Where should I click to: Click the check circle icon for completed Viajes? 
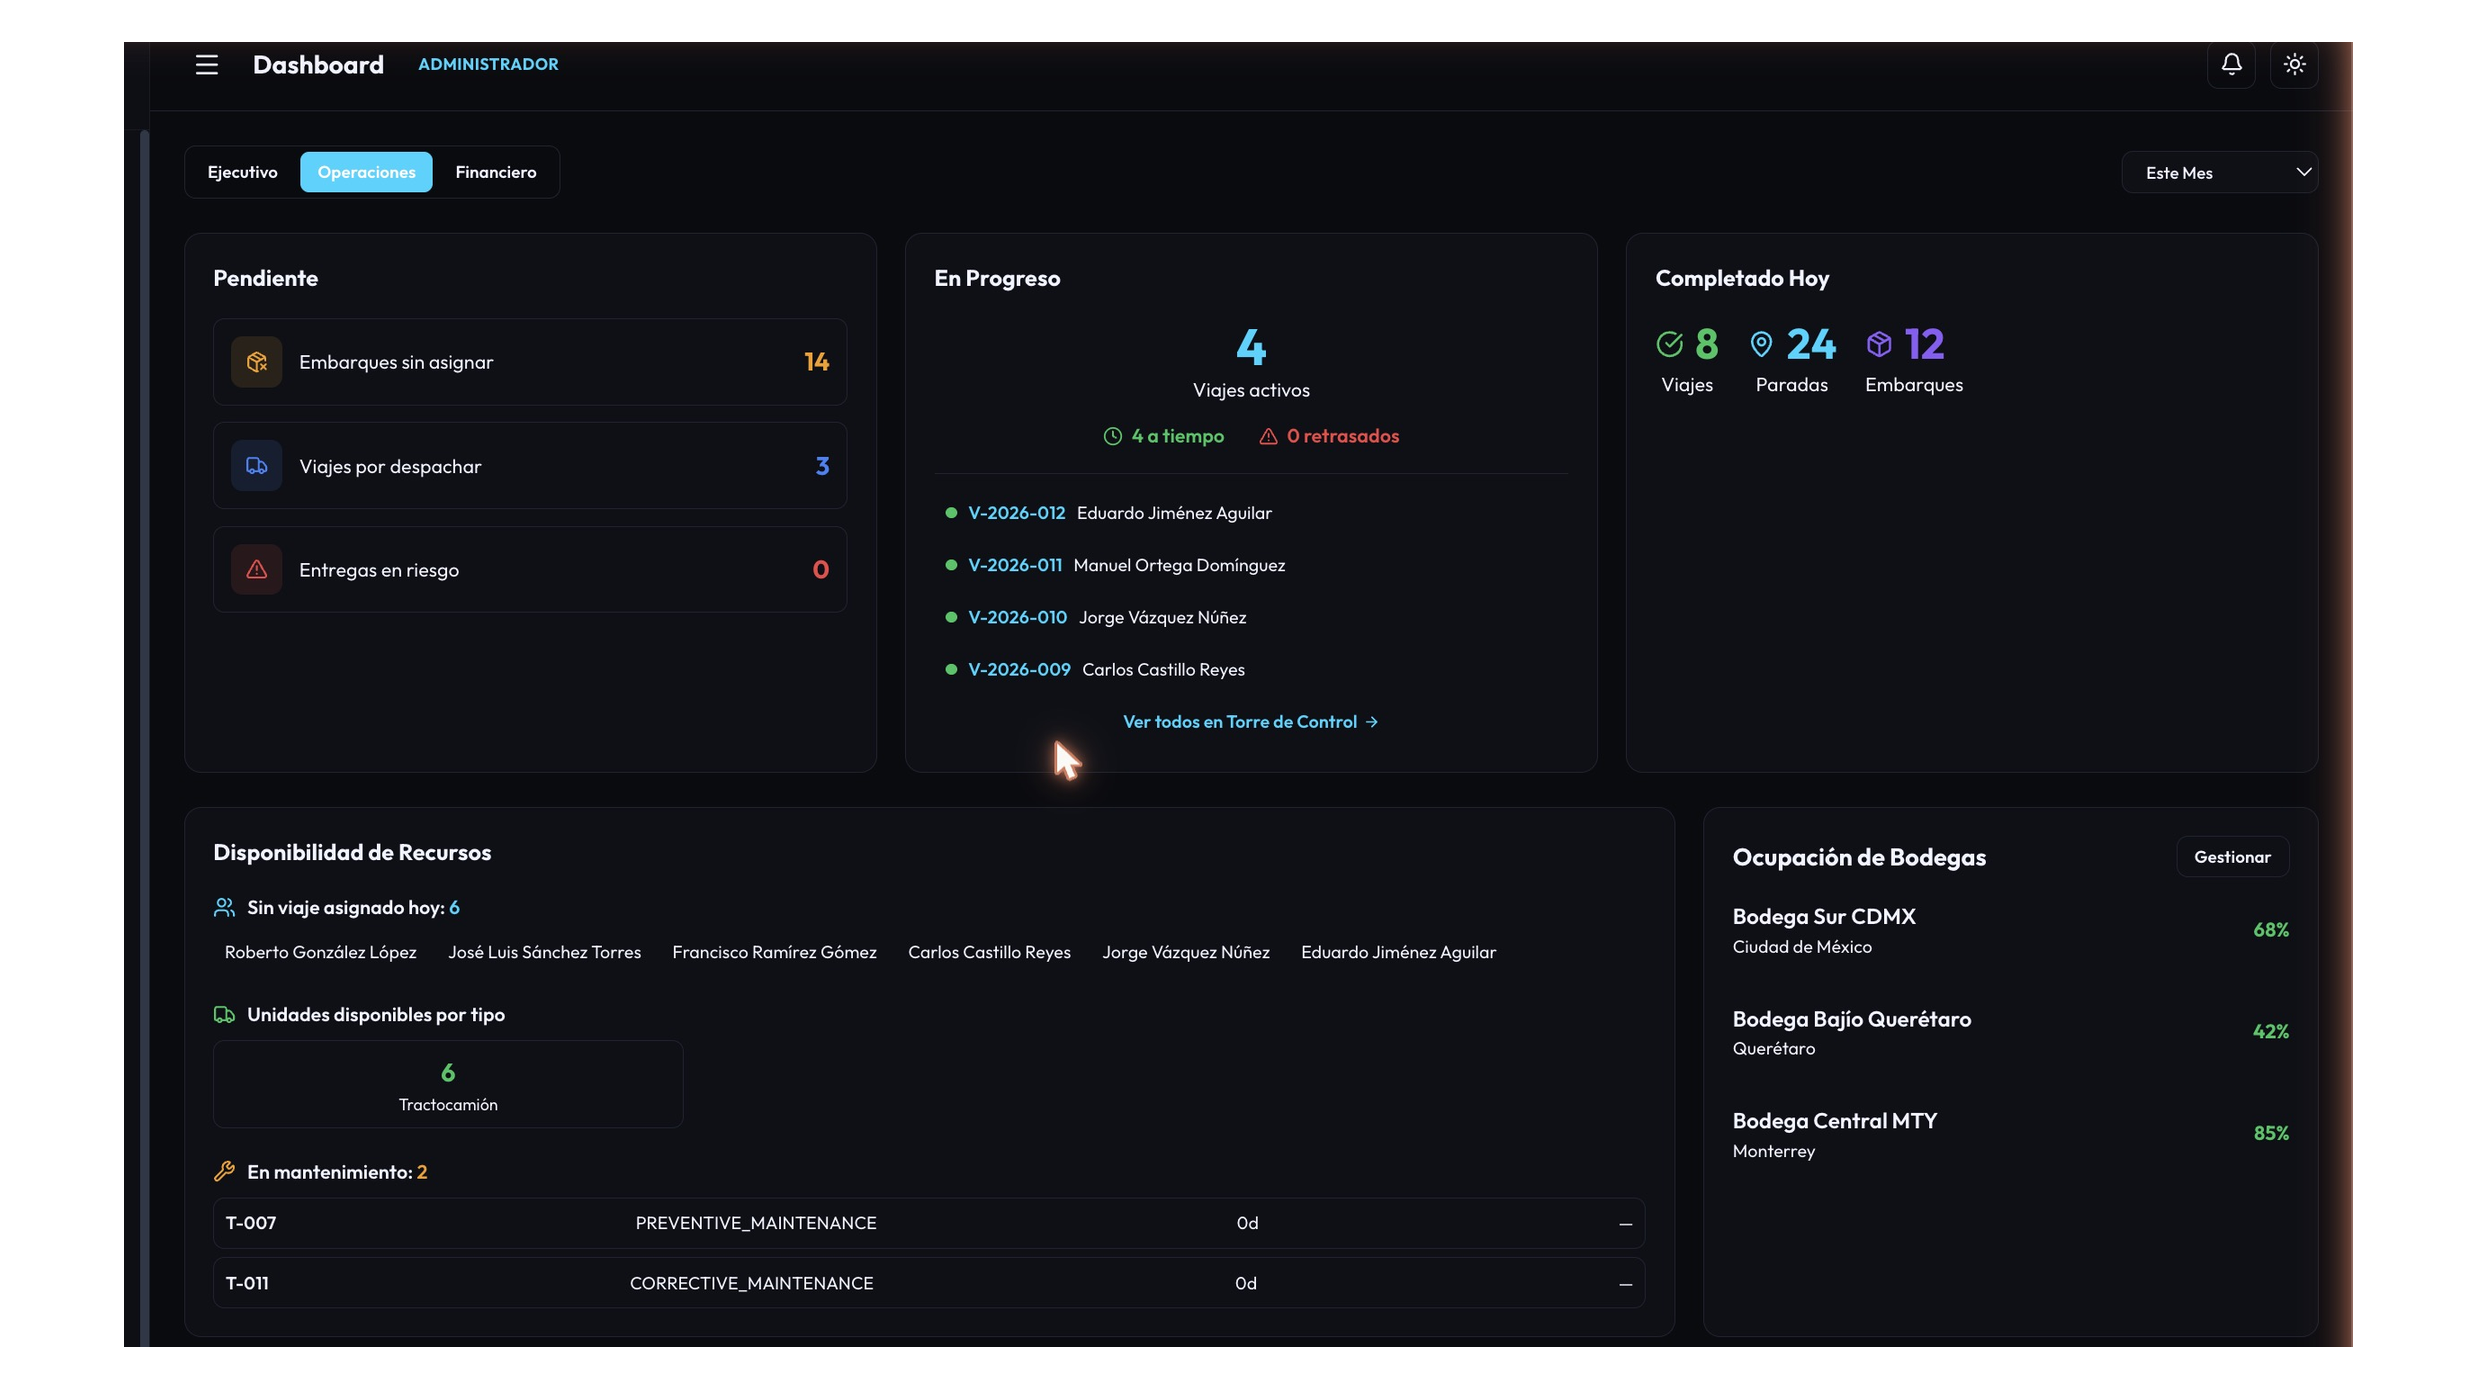[1669, 344]
